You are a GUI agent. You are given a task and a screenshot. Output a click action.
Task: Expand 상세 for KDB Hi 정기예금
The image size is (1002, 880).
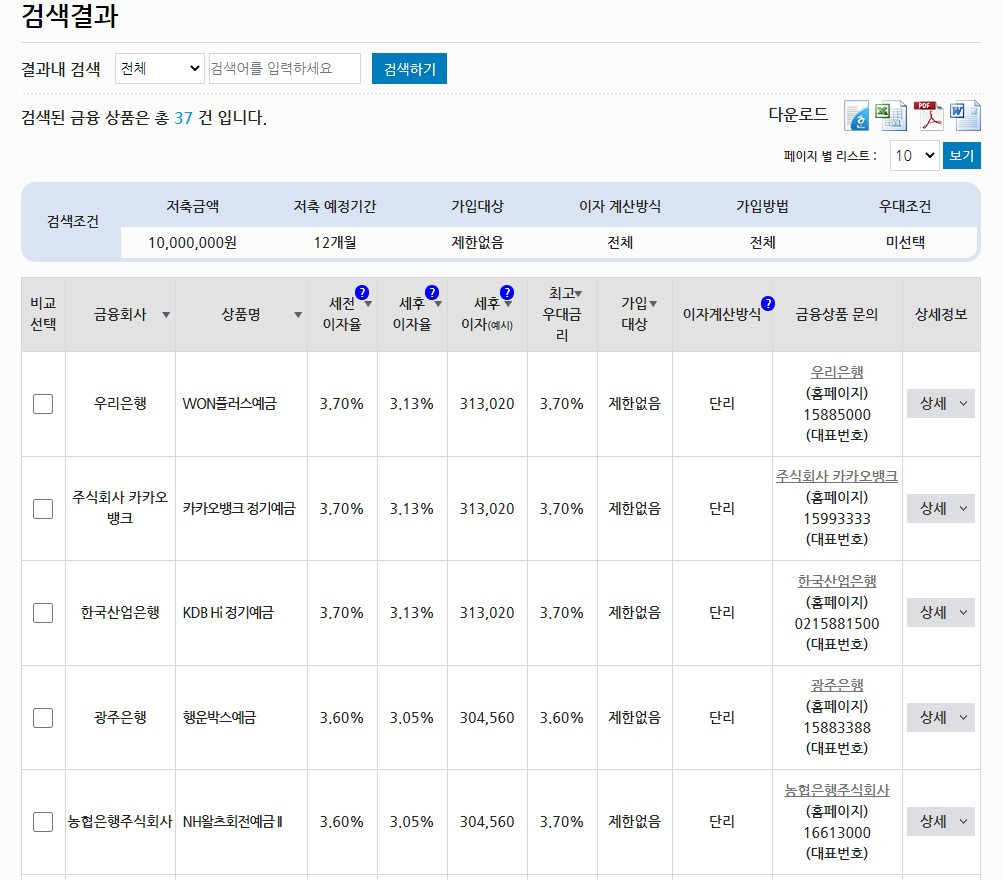[x=941, y=612]
